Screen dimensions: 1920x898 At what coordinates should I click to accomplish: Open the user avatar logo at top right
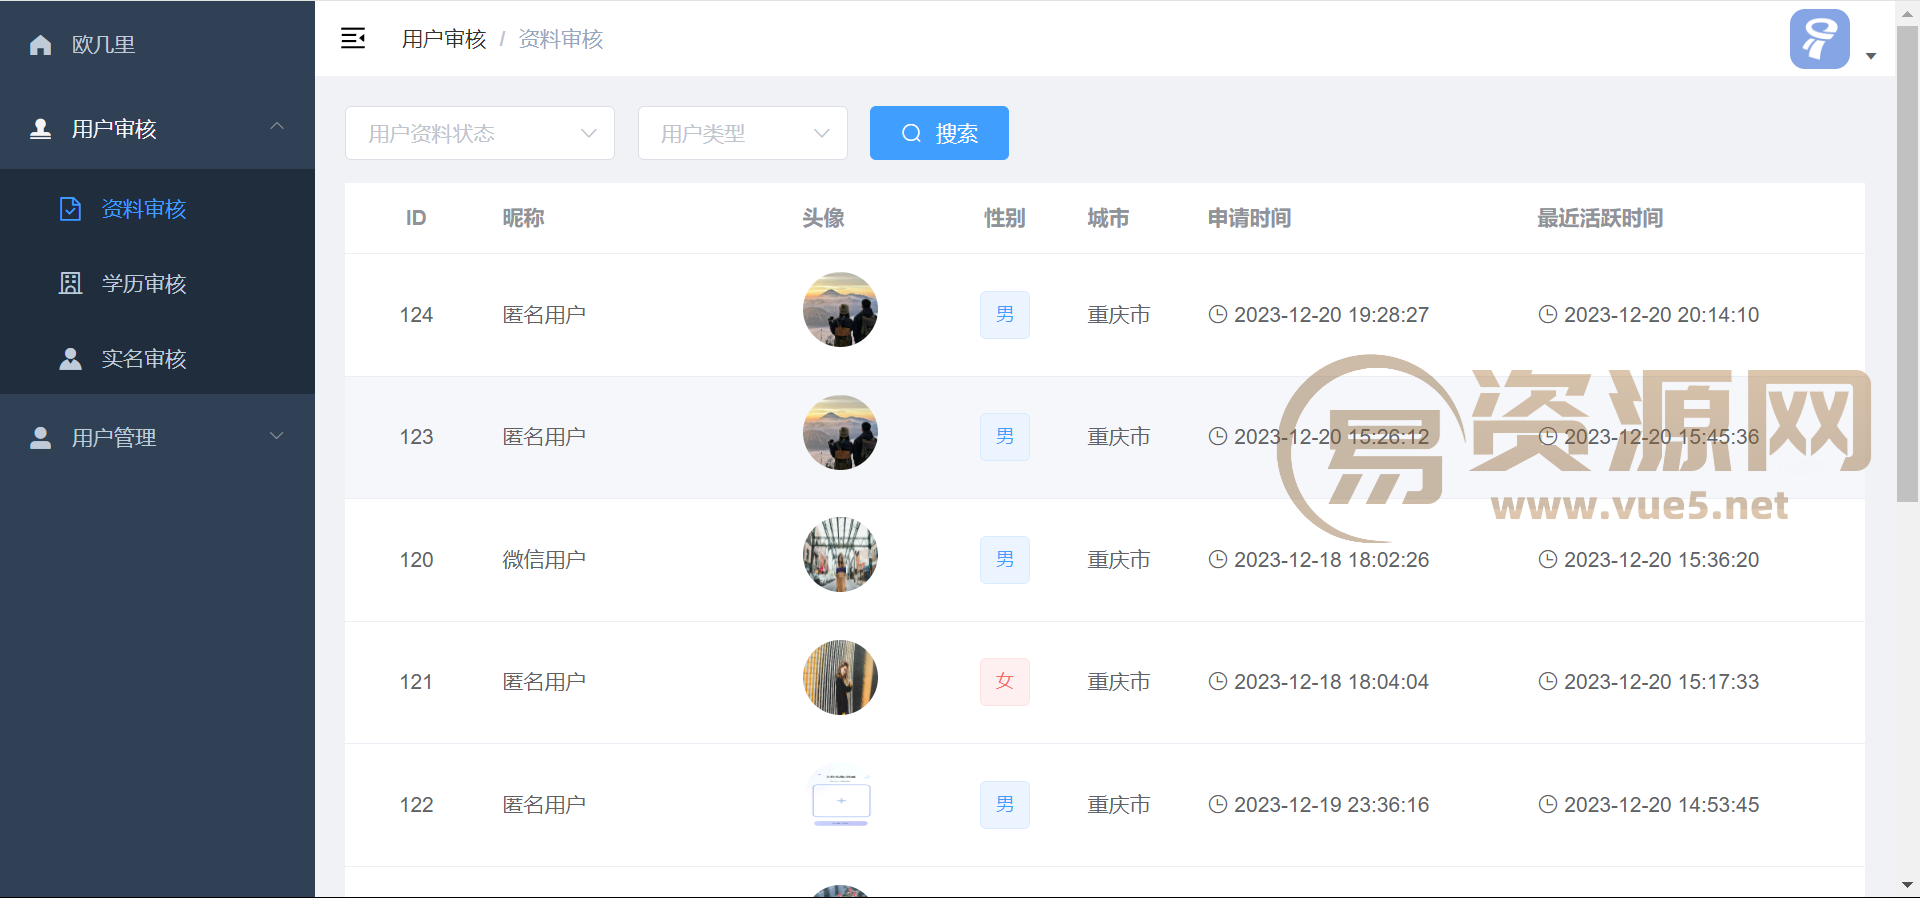pyautogui.click(x=1819, y=39)
